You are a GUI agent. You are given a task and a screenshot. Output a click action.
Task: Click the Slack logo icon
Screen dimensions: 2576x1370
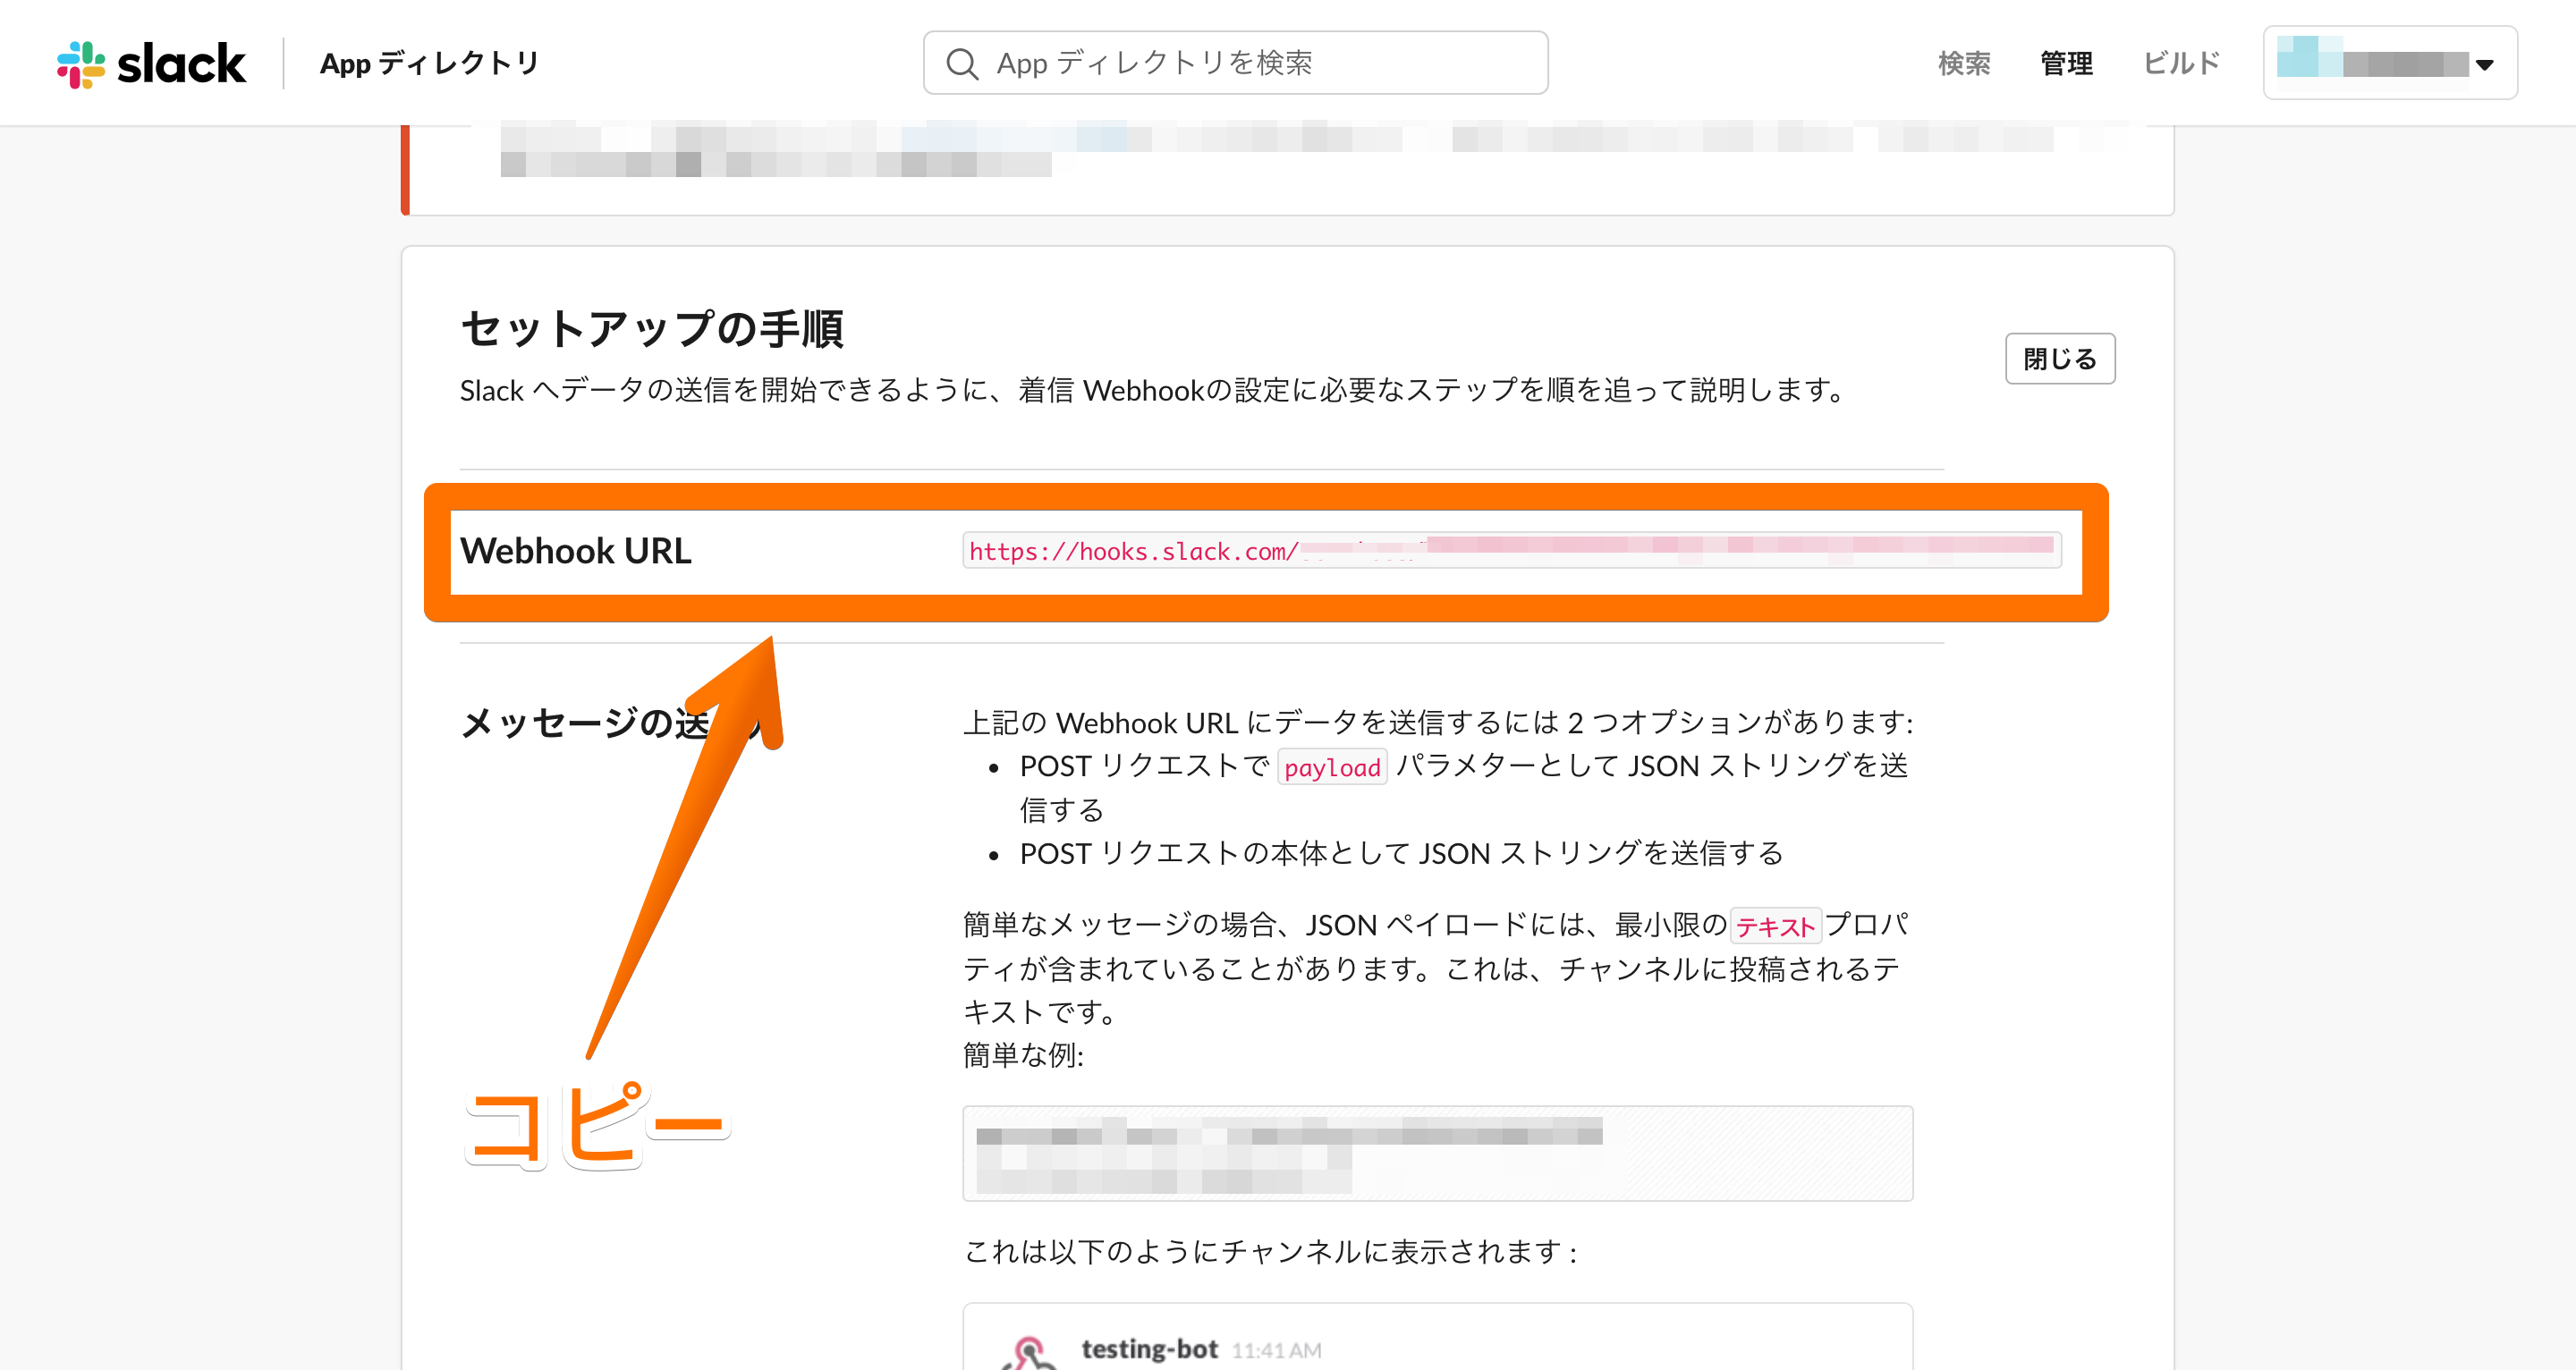[81, 64]
